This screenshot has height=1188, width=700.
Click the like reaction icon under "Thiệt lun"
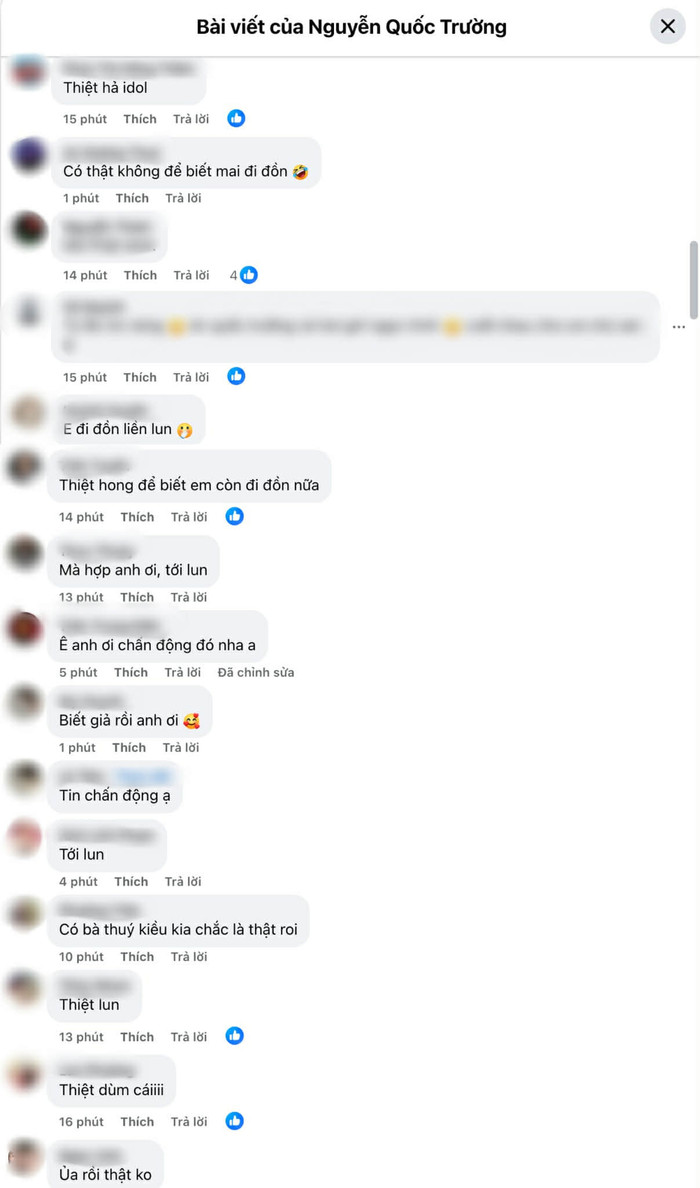click(235, 1036)
